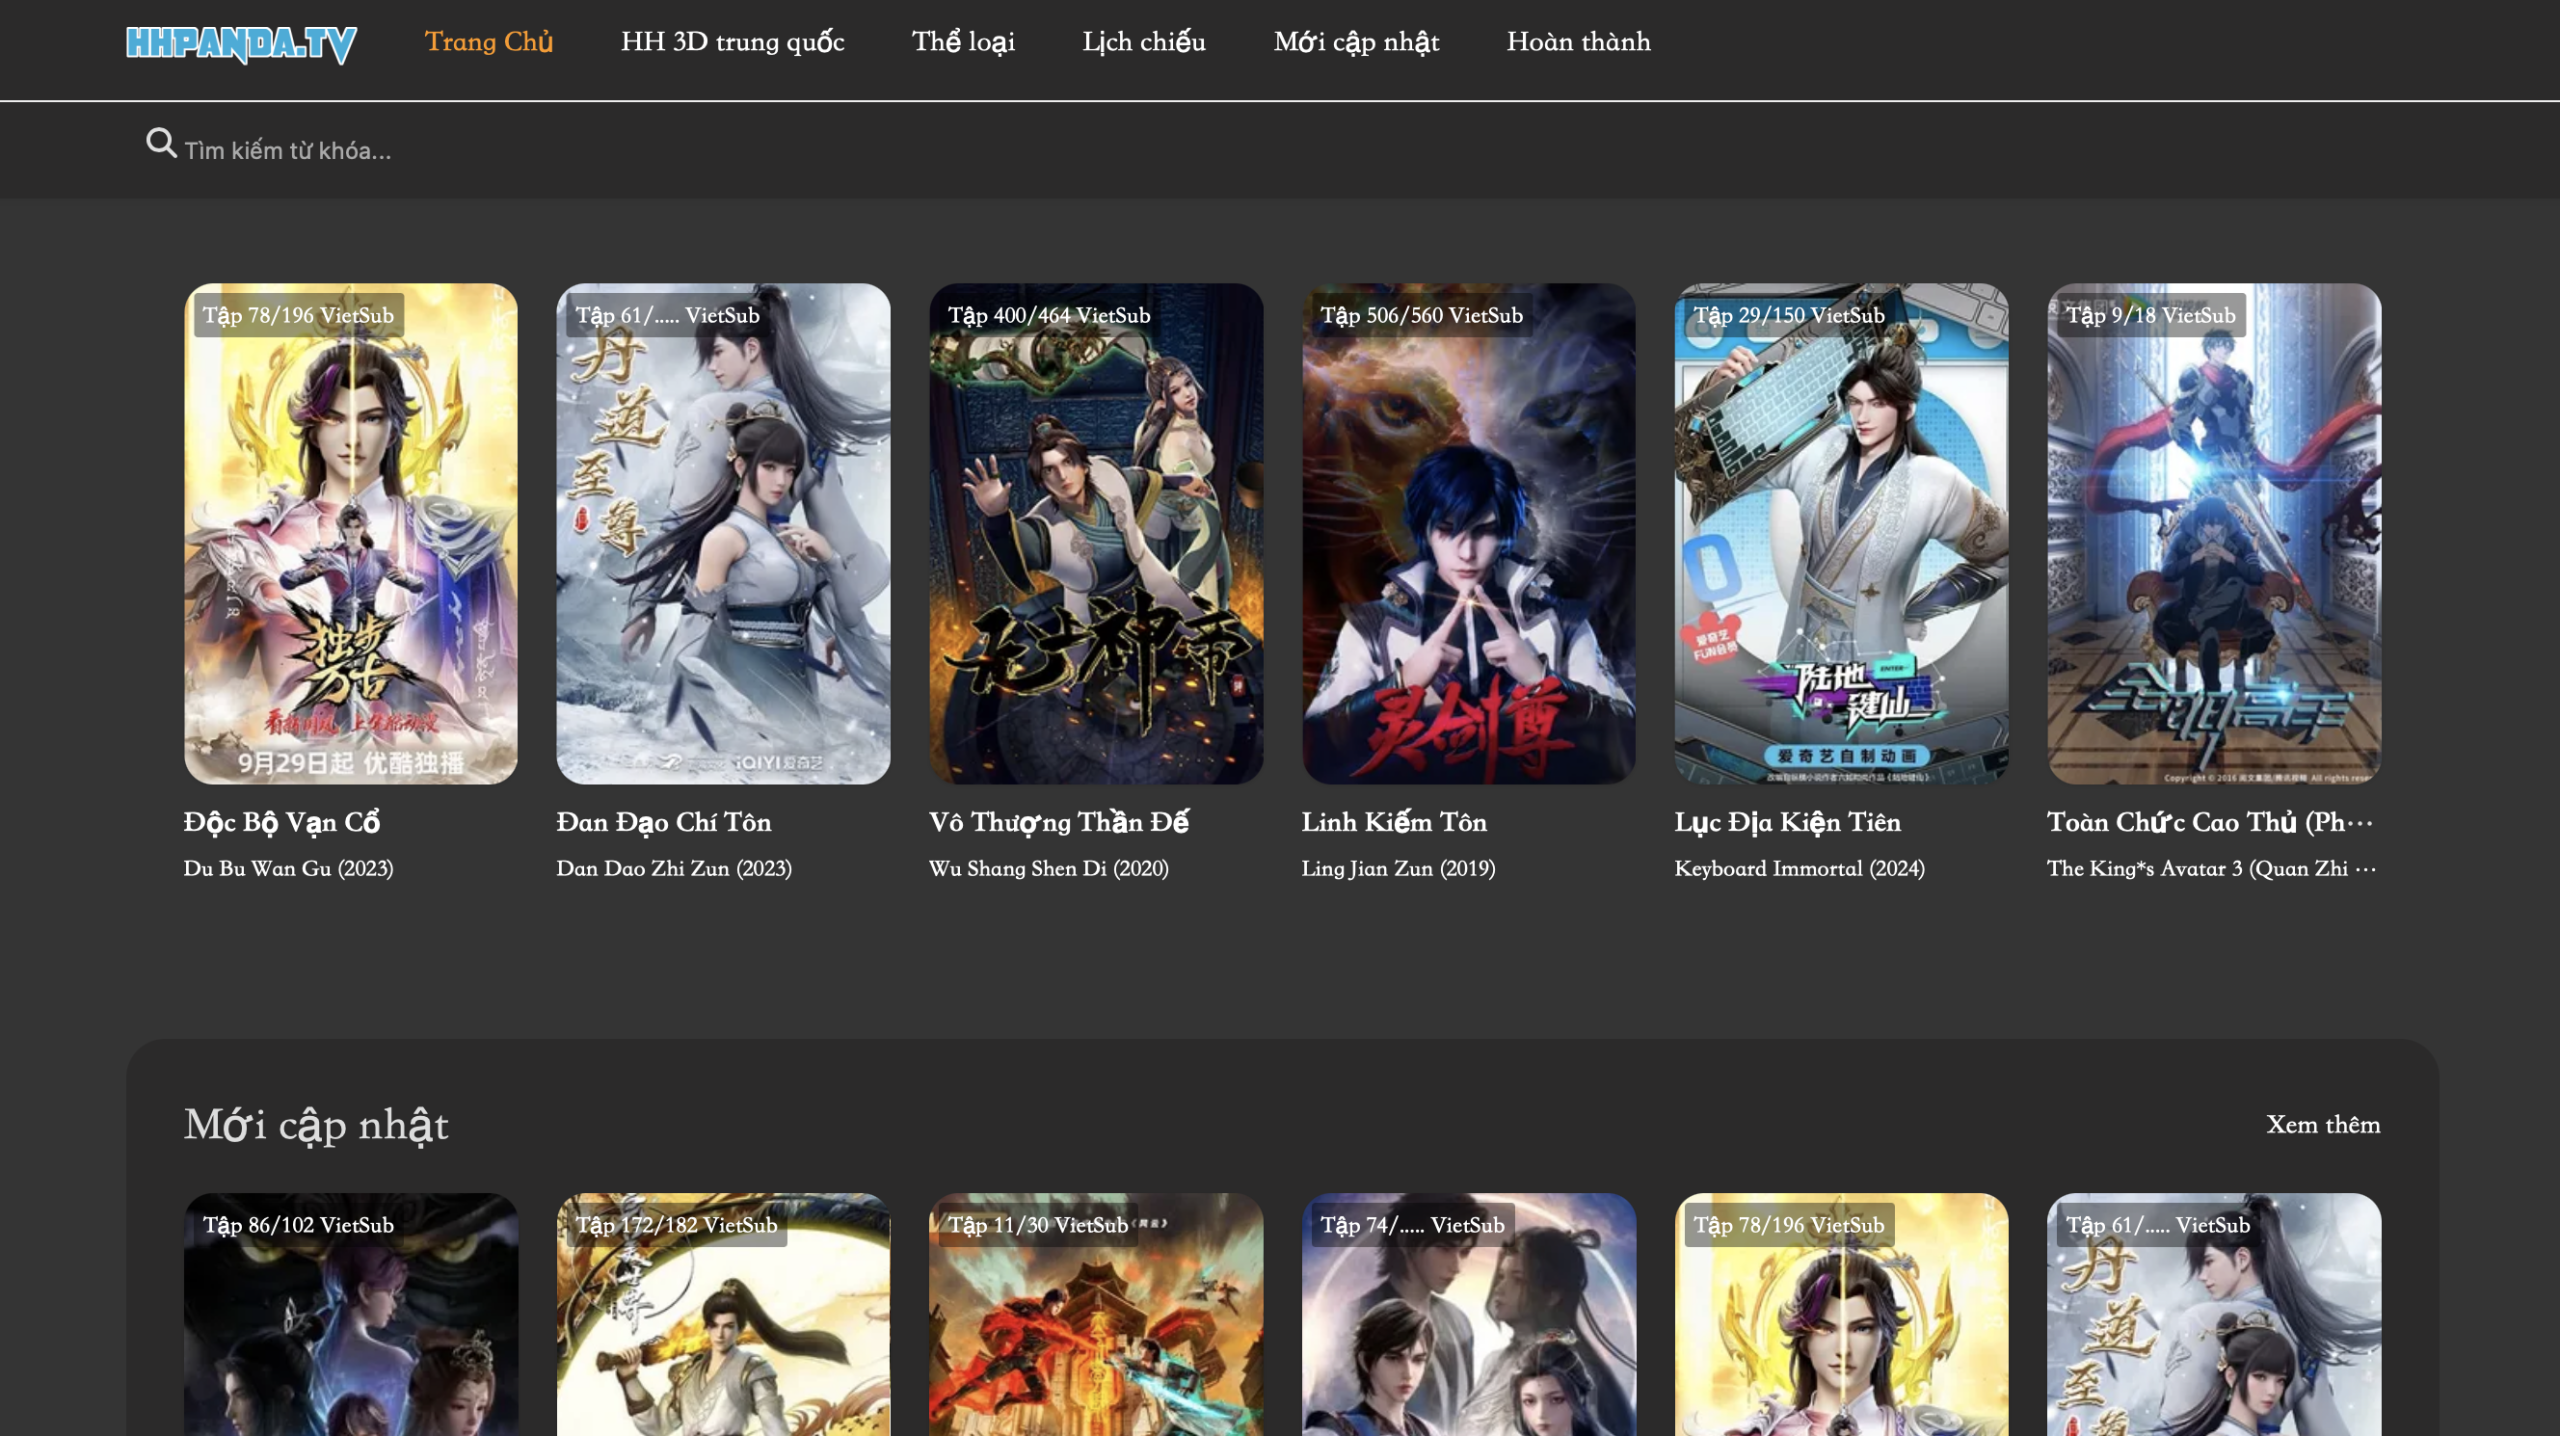This screenshot has width=2560, height=1436.
Task: Select Mới cập nhật in navigation bar
Action: tap(1356, 42)
